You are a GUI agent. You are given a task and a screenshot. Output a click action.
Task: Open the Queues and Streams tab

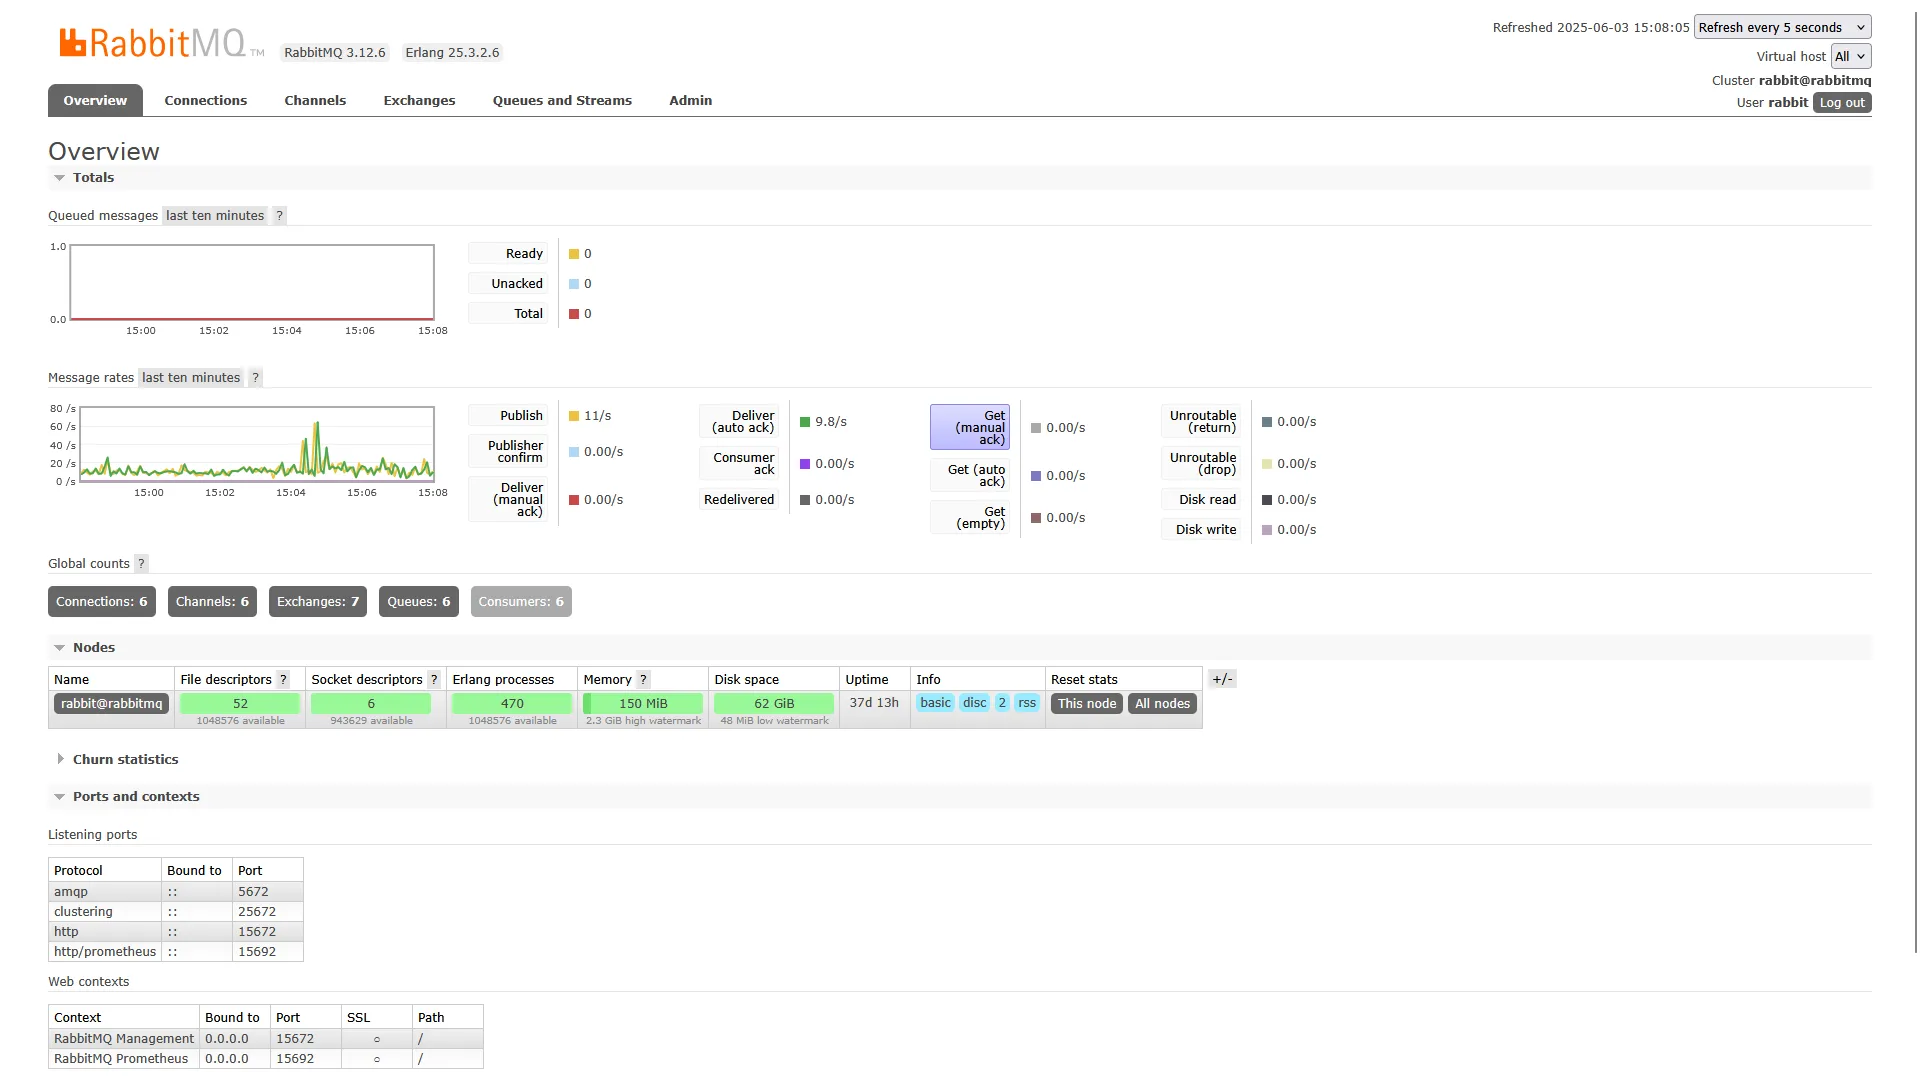click(x=562, y=101)
